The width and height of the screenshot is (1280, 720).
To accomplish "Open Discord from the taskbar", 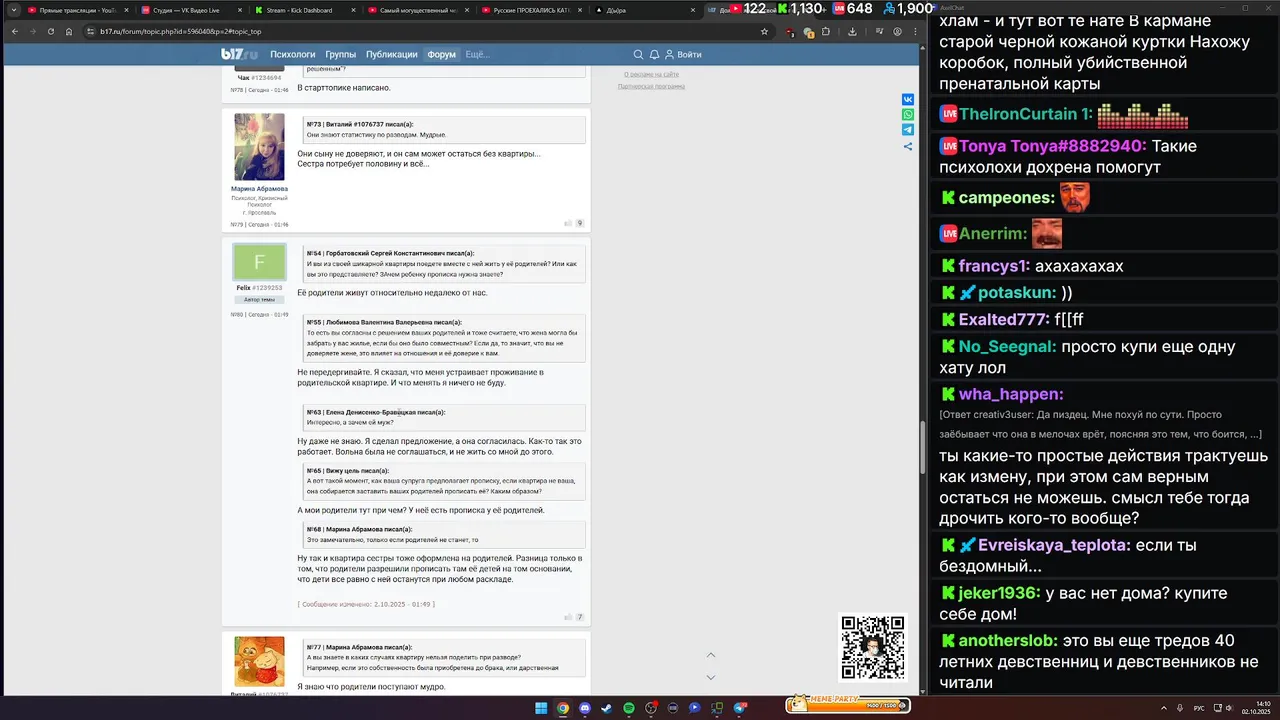I will (x=585, y=708).
